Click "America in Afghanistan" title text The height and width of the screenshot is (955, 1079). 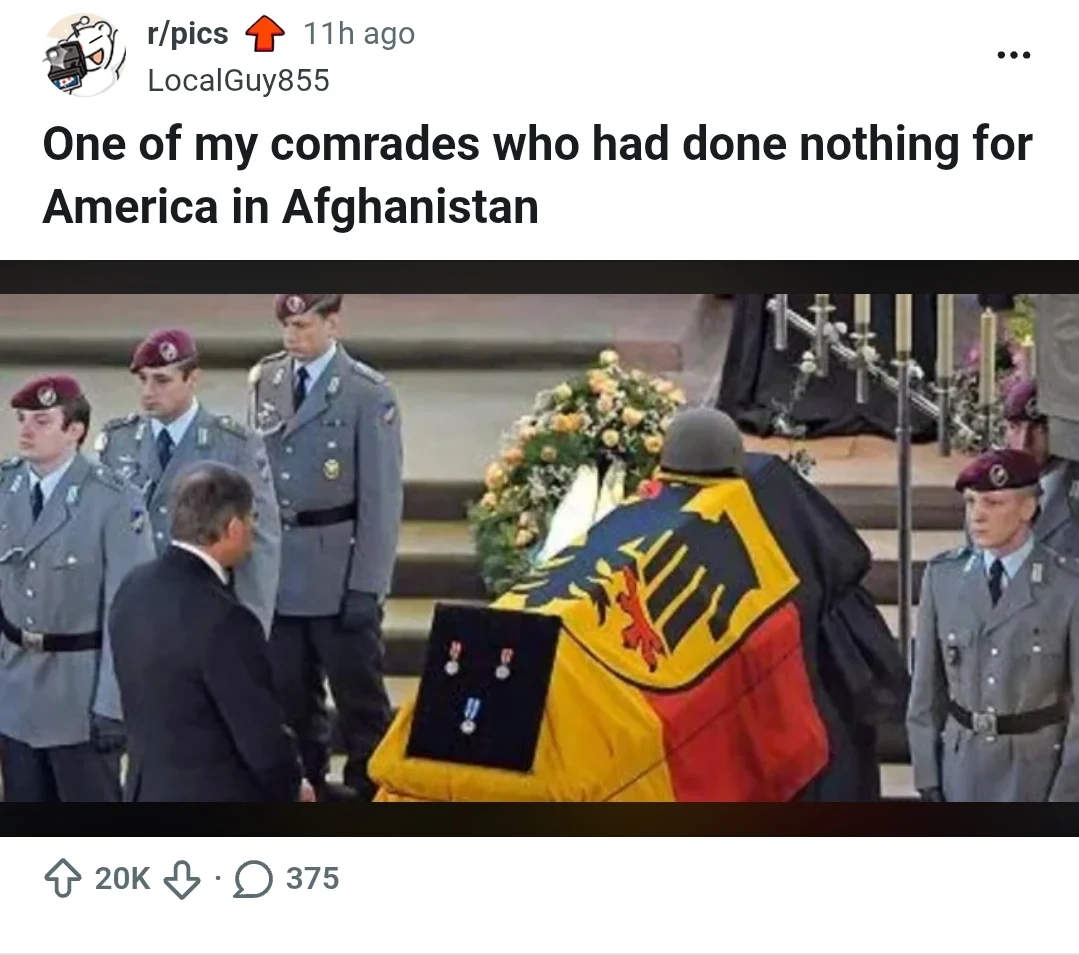point(290,206)
